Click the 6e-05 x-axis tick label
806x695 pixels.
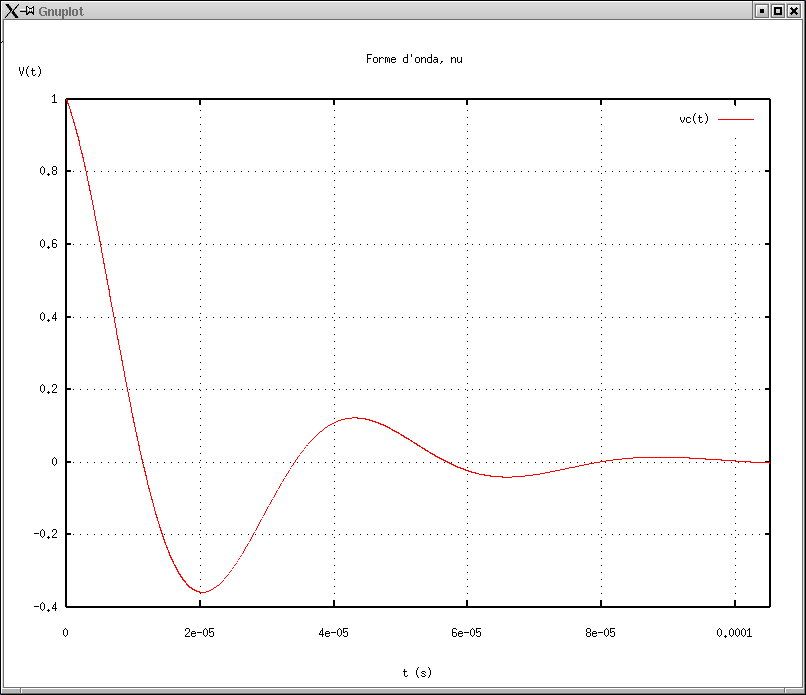tap(467, 633)
